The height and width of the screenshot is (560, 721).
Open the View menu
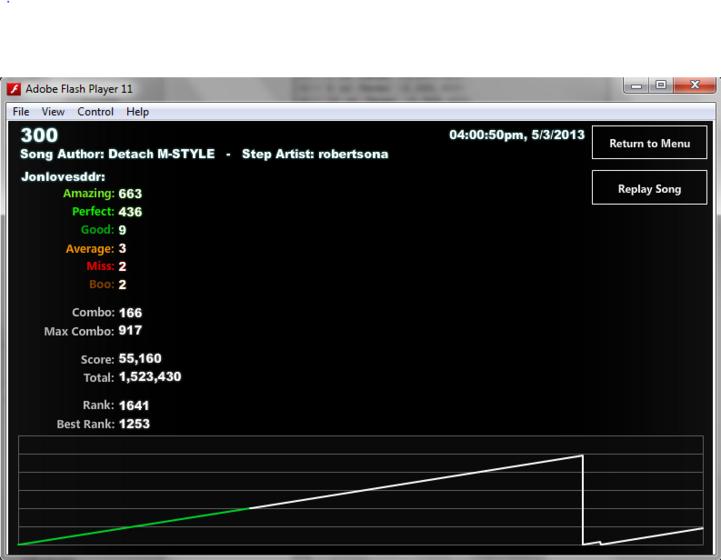pyautogui.click(x=53, y=112)
